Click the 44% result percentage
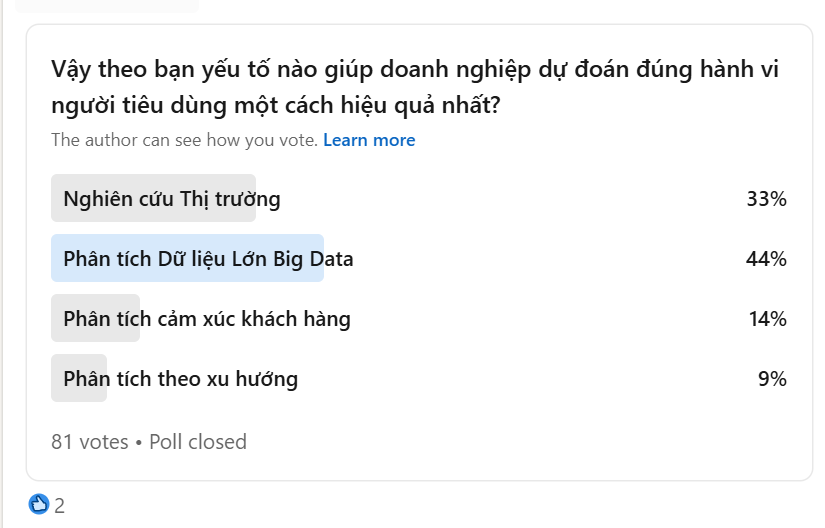Screen dimensions: 825x528 (766, 259)
